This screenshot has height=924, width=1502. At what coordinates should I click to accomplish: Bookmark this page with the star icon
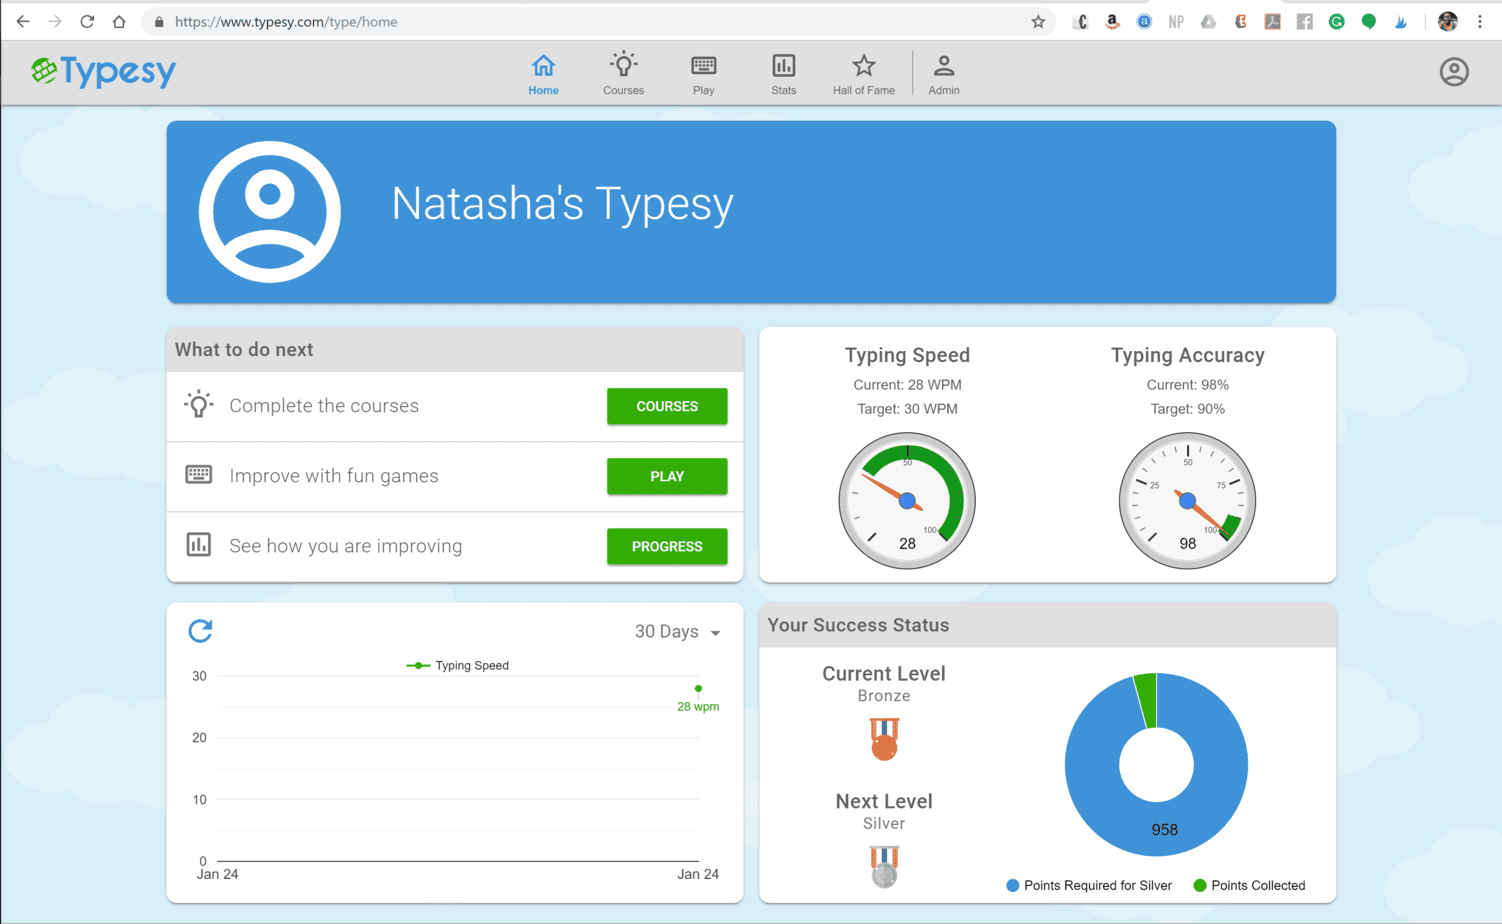pos(1038,22)
